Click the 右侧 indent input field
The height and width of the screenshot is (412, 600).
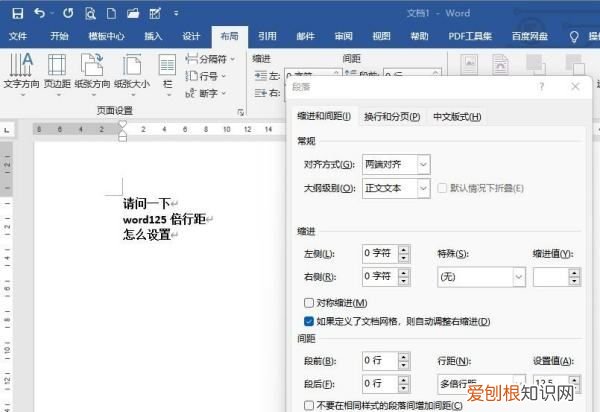(x=380, y=277)
